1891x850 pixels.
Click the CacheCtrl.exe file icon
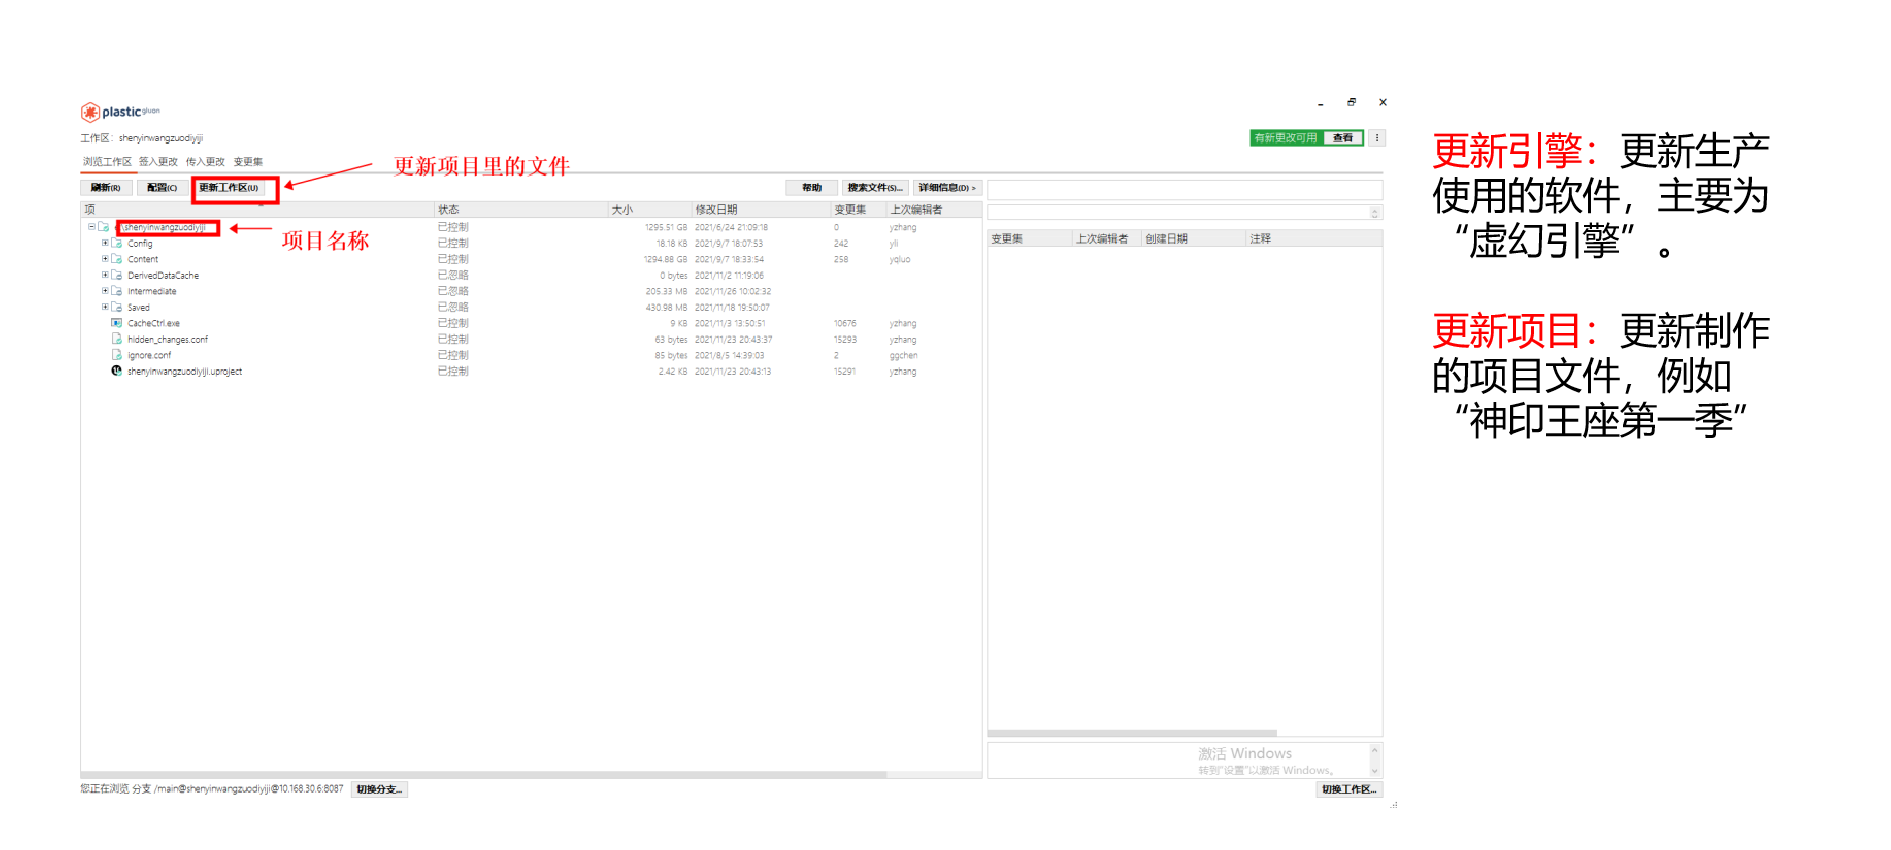117,323
